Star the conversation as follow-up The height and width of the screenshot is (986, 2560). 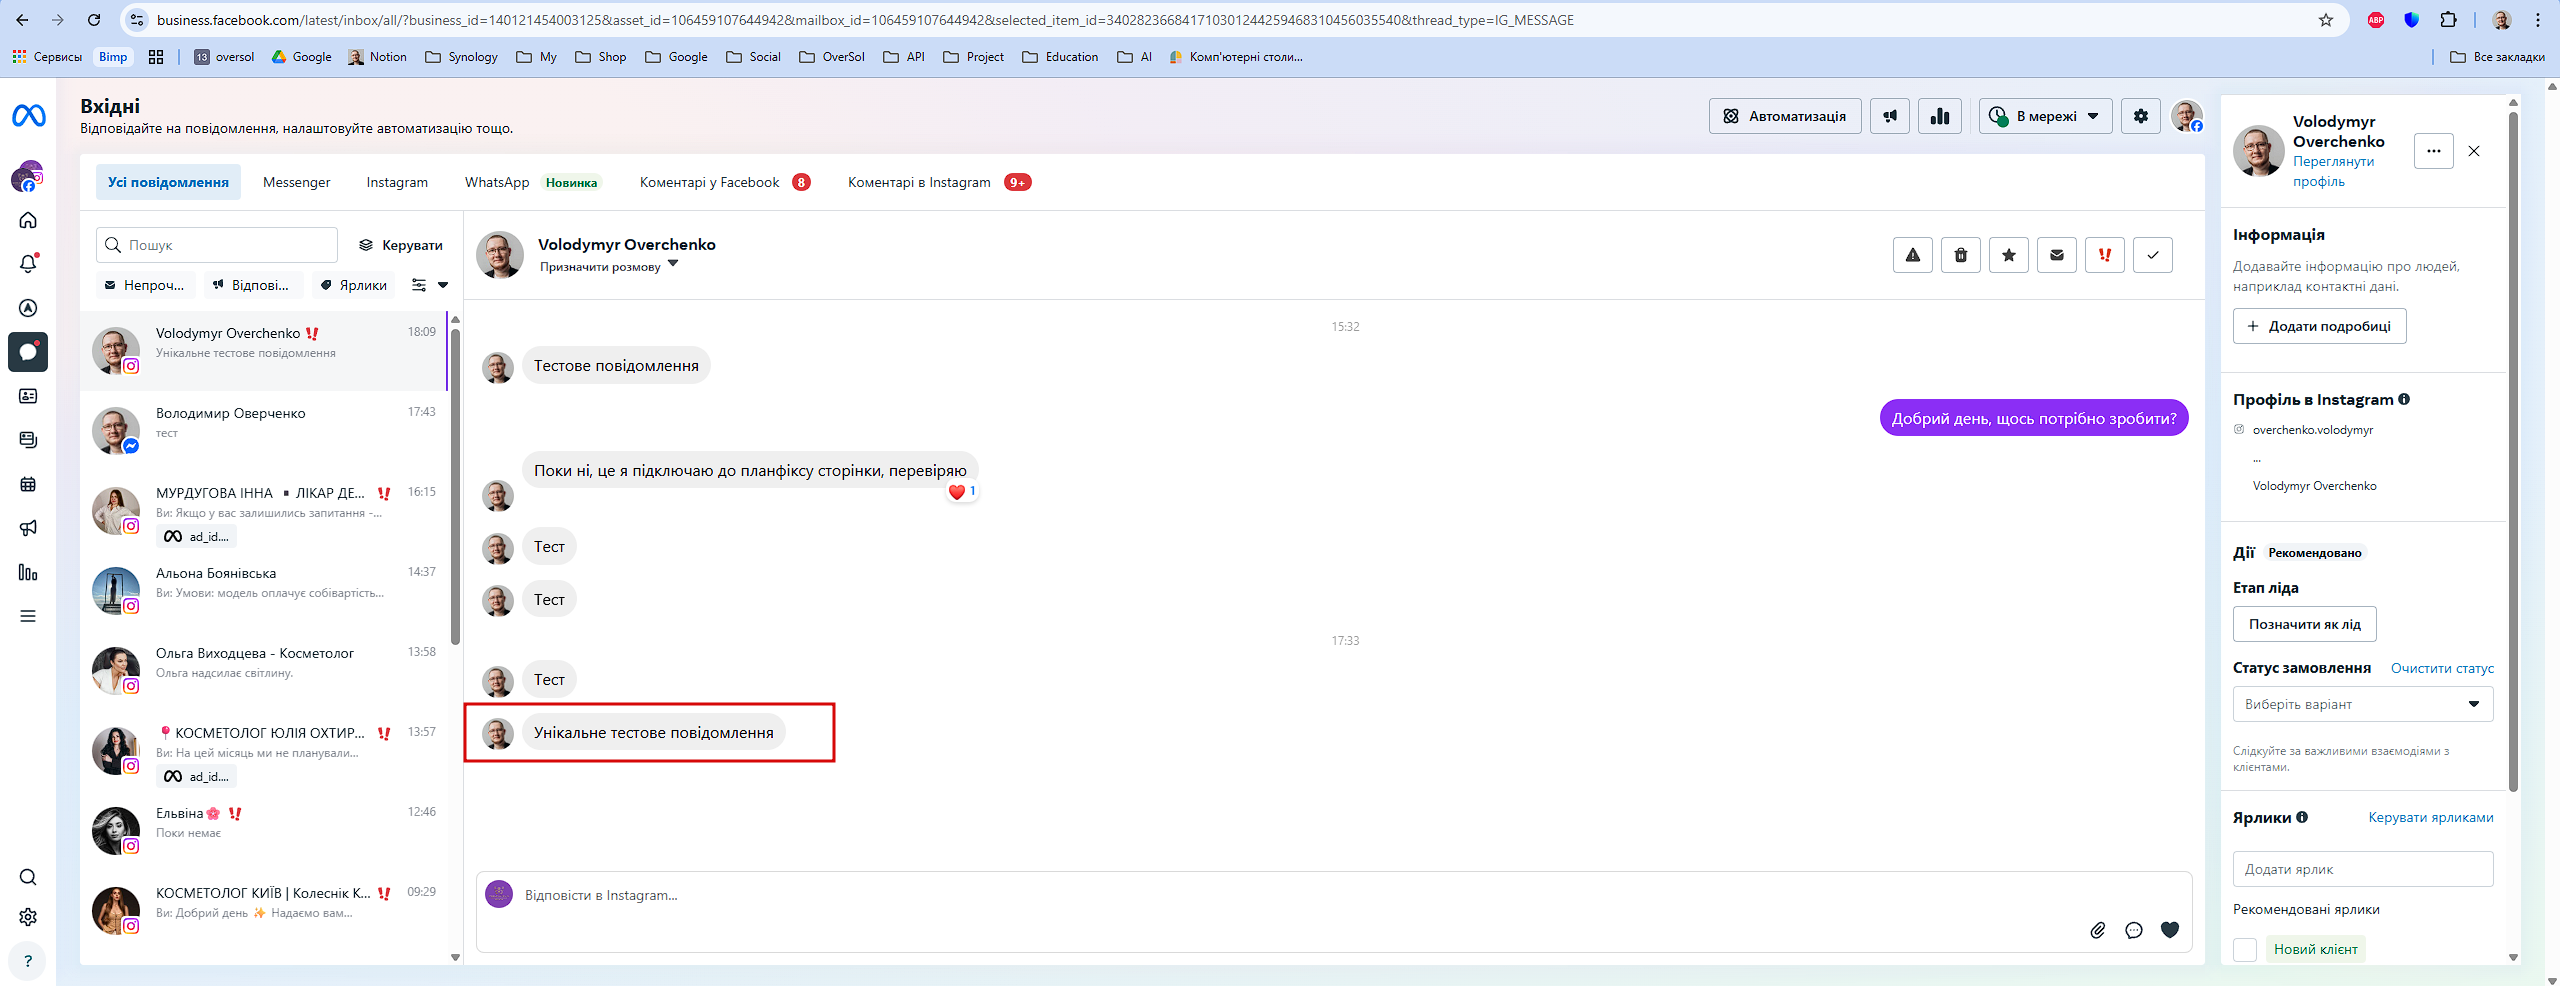[x=2009, y=255]
